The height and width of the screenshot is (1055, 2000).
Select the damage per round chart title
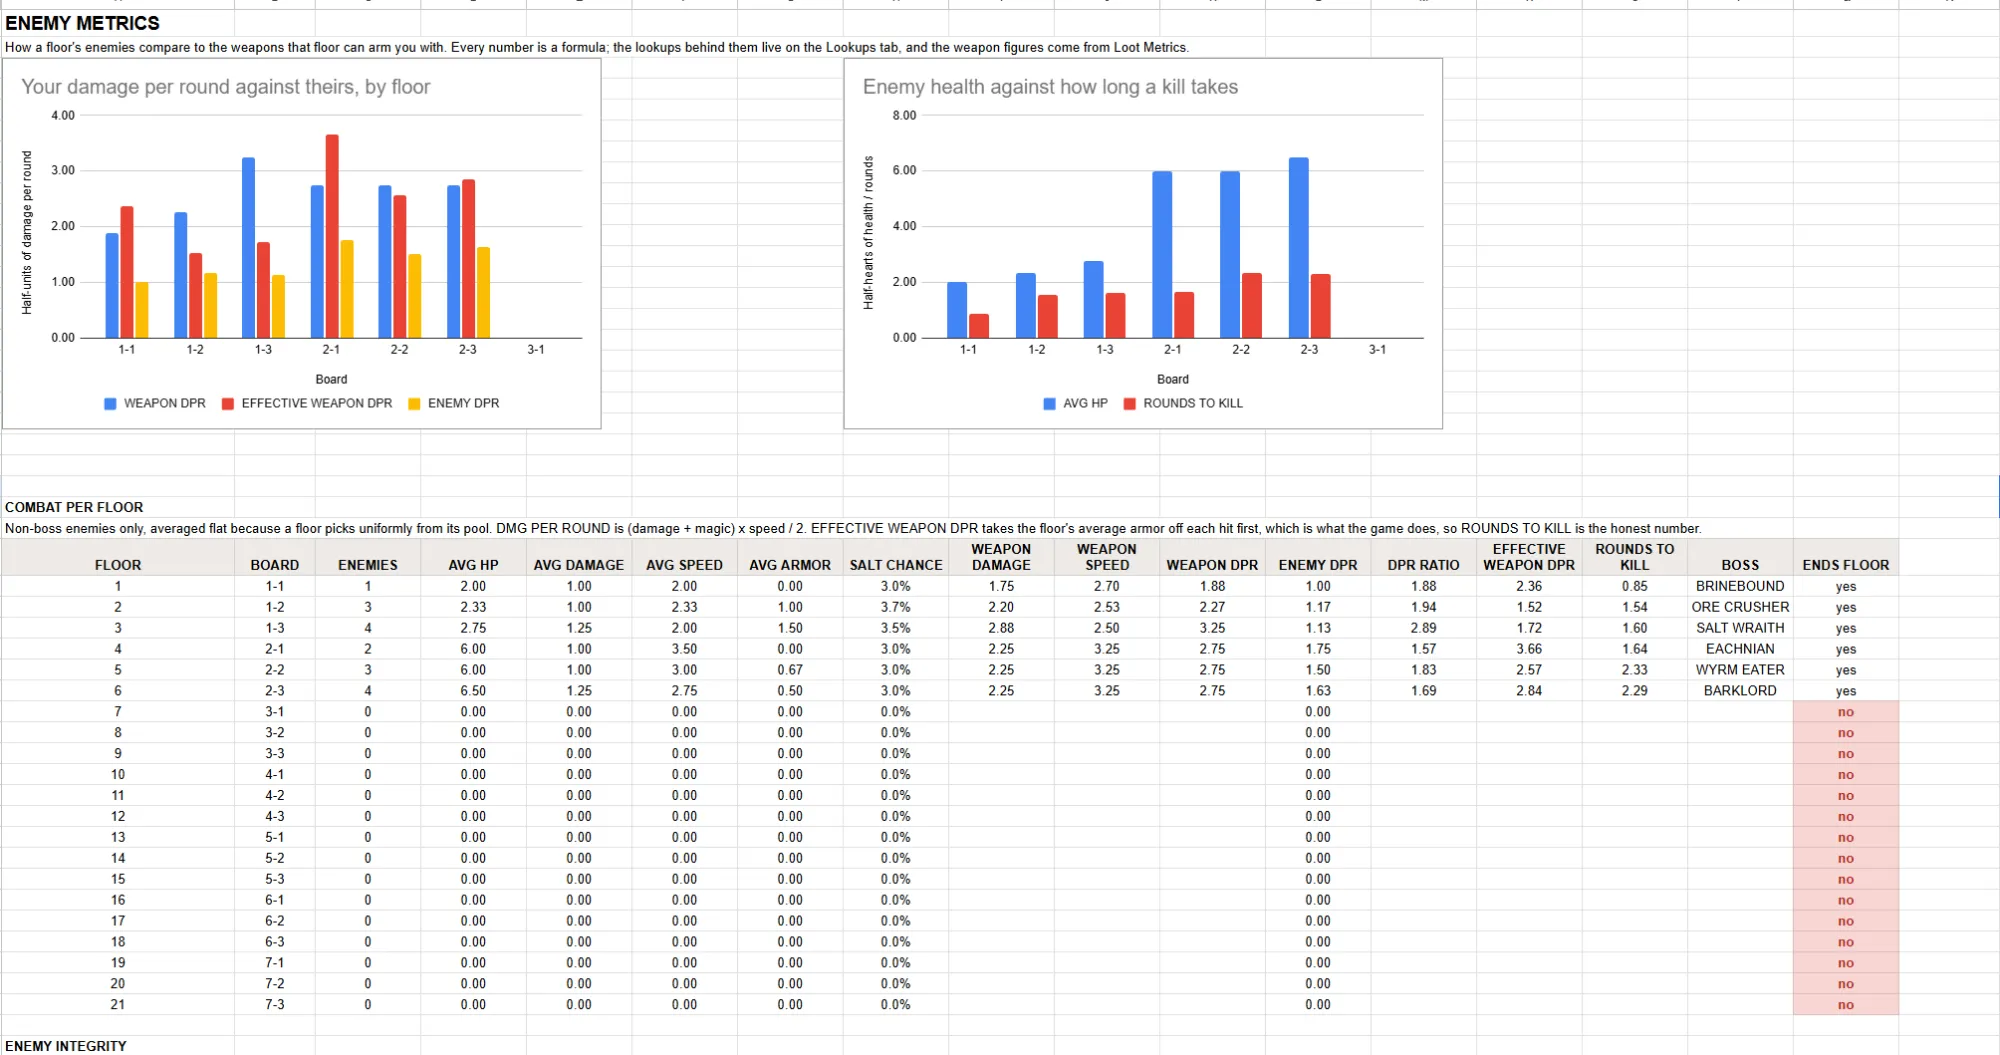(226, 87)
